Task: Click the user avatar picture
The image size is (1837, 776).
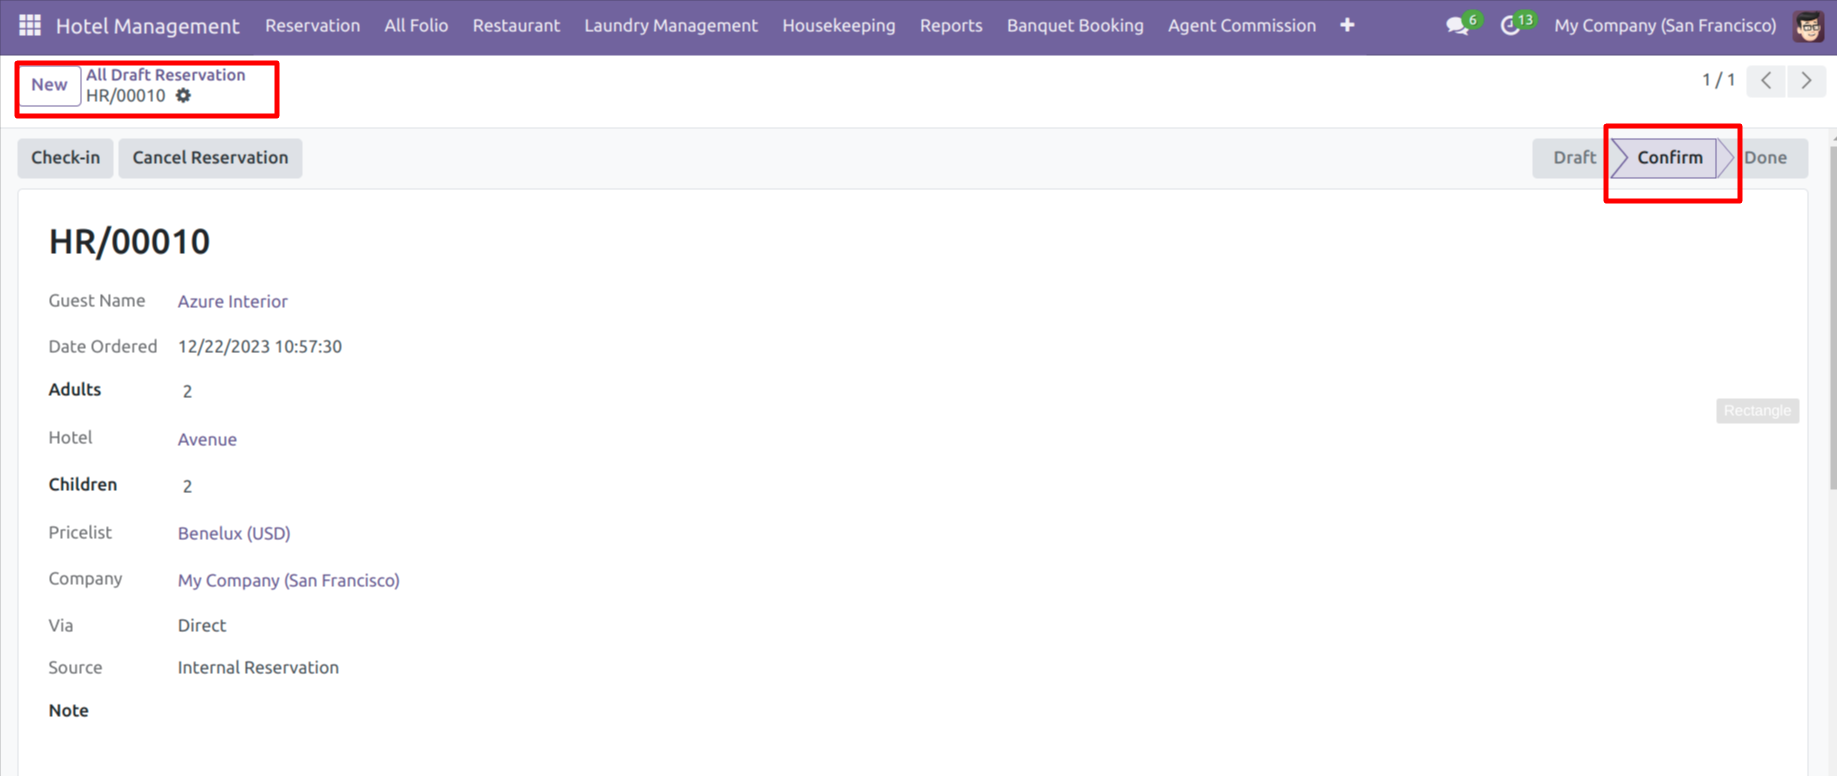Action: [x=1808, y=26]
